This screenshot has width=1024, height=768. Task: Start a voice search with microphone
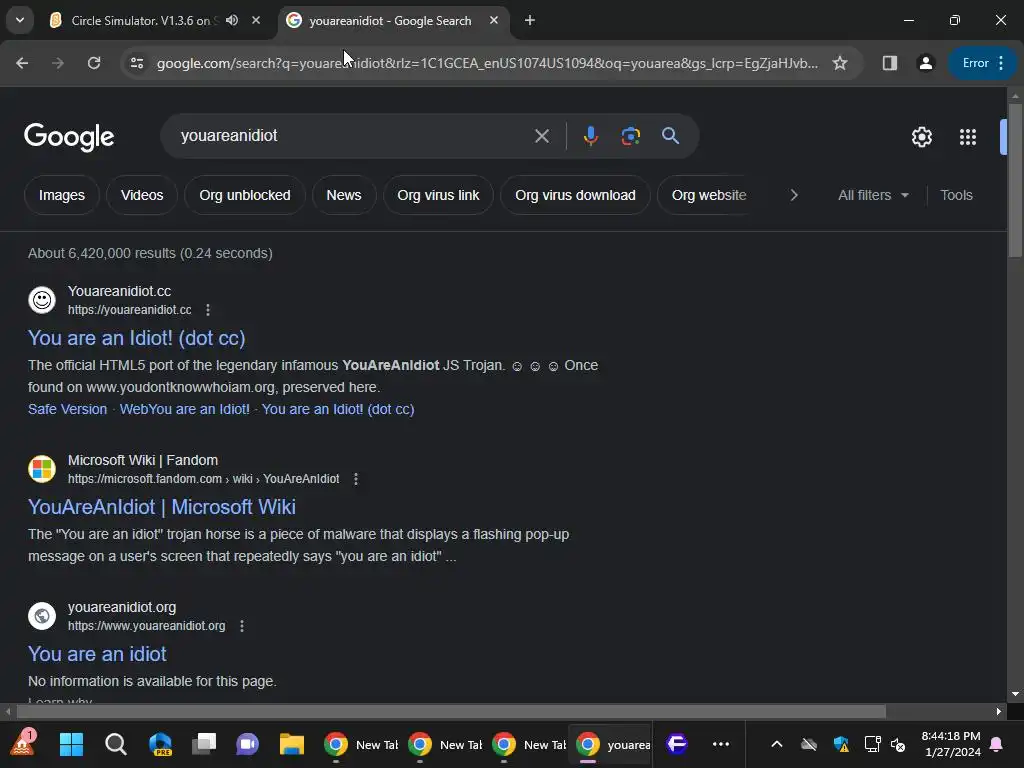(x=590, y=136)
